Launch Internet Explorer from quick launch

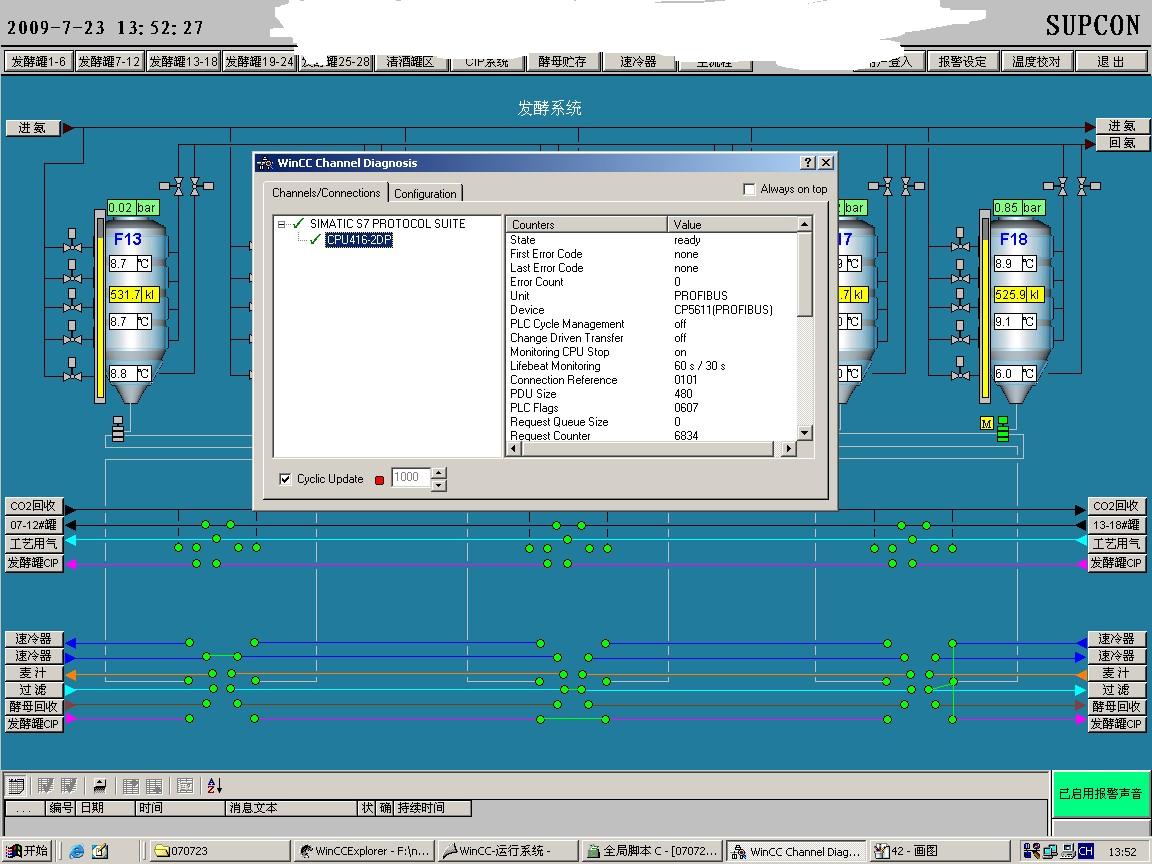(76, 852)
